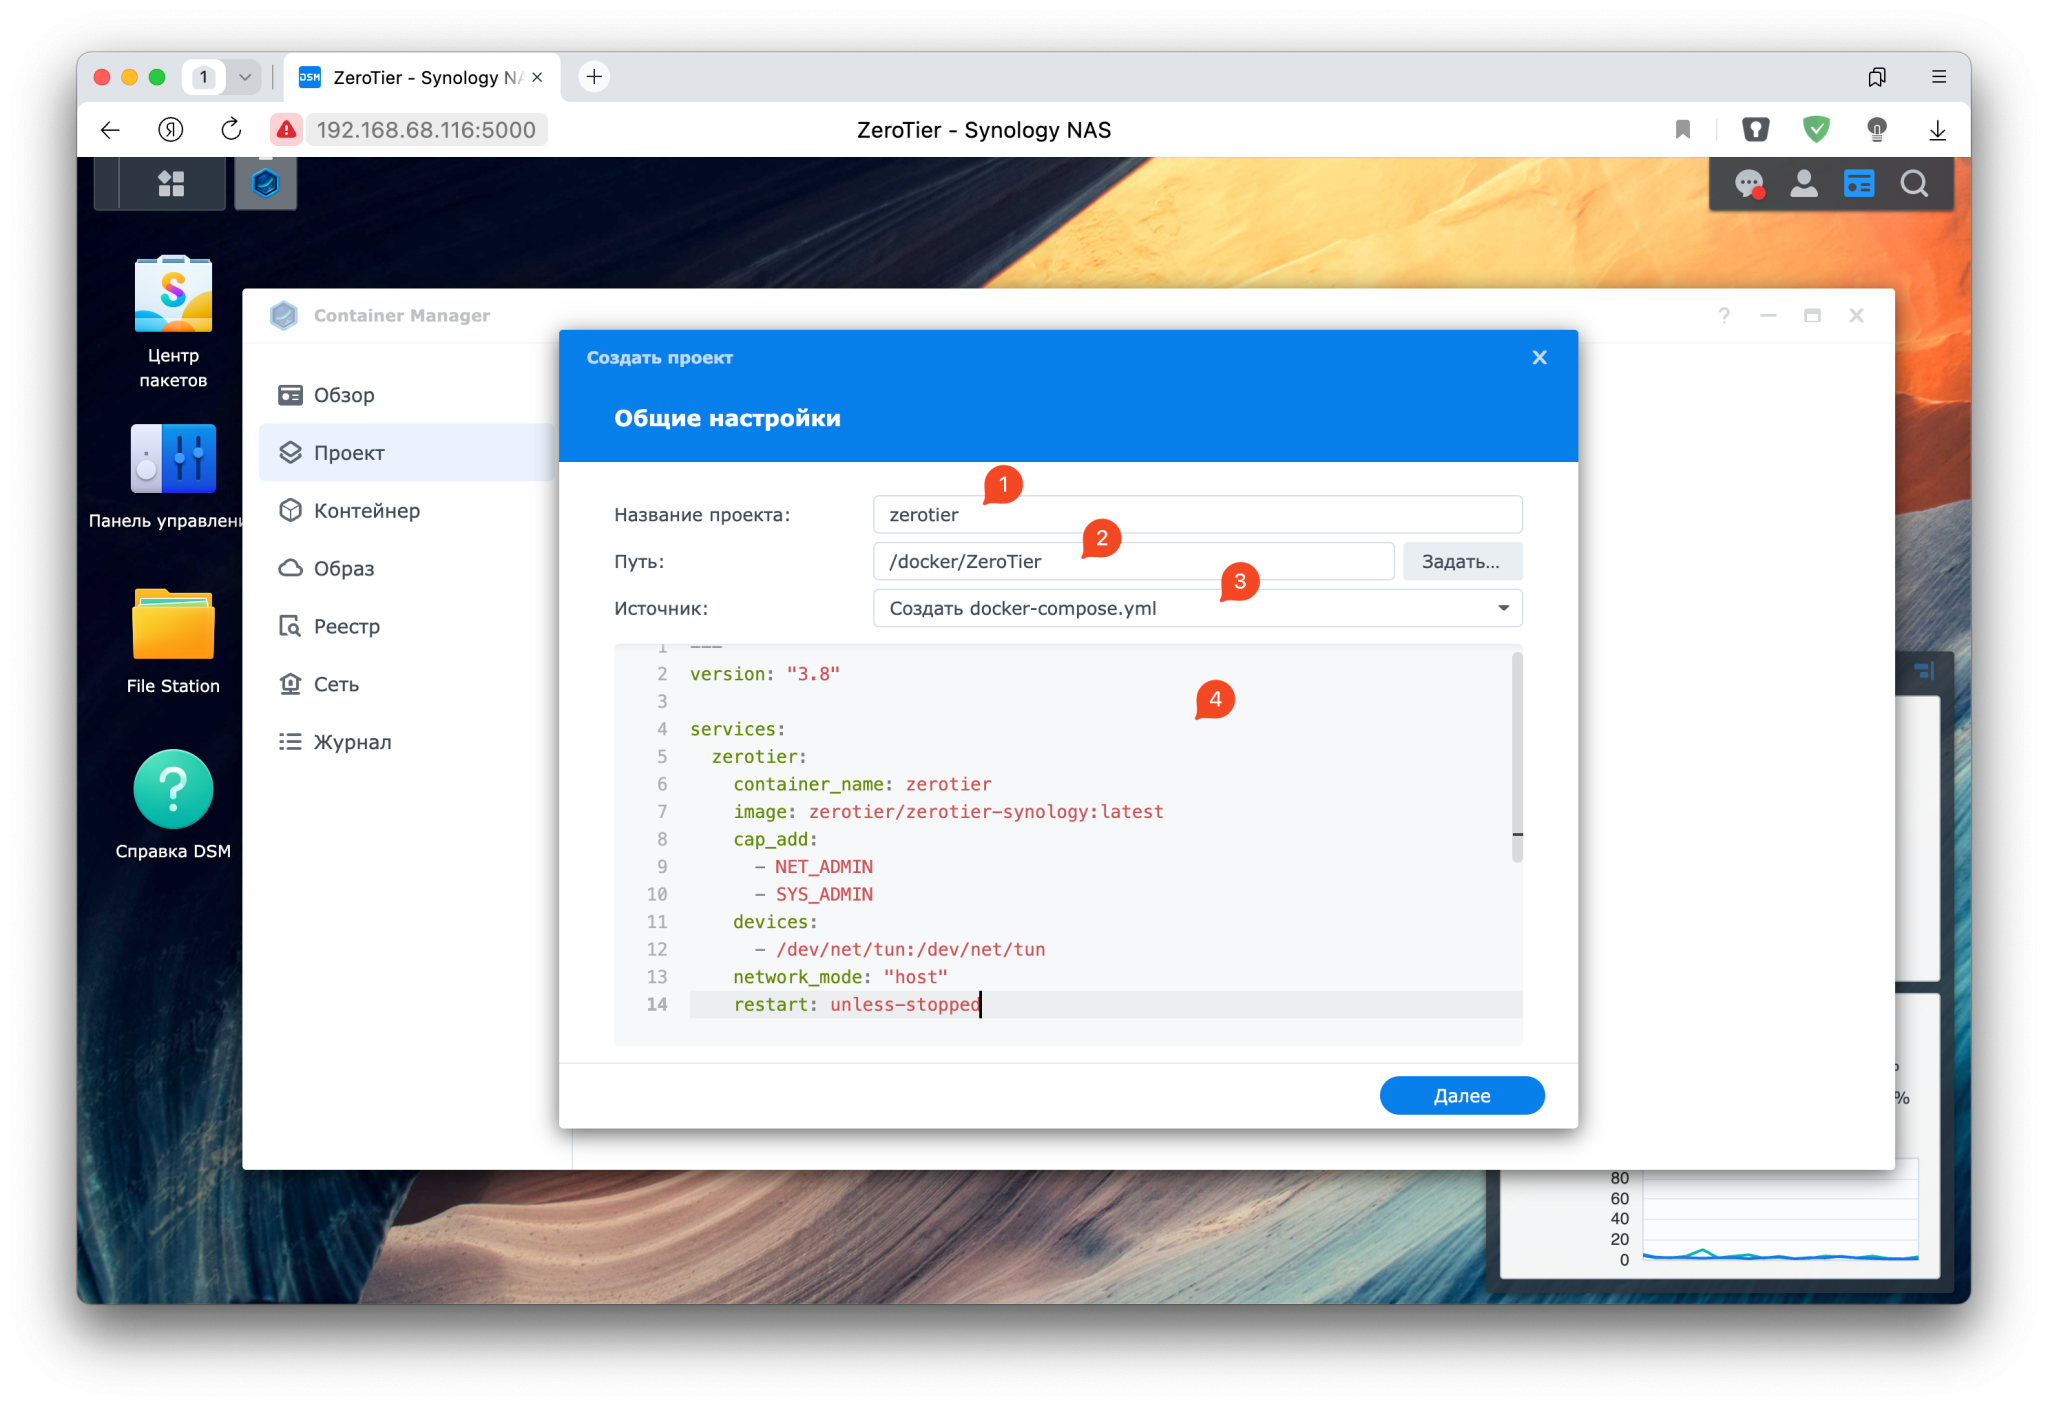
Task: Click Путь input field /docker/ZeroTier
Action: [1133, 561]
